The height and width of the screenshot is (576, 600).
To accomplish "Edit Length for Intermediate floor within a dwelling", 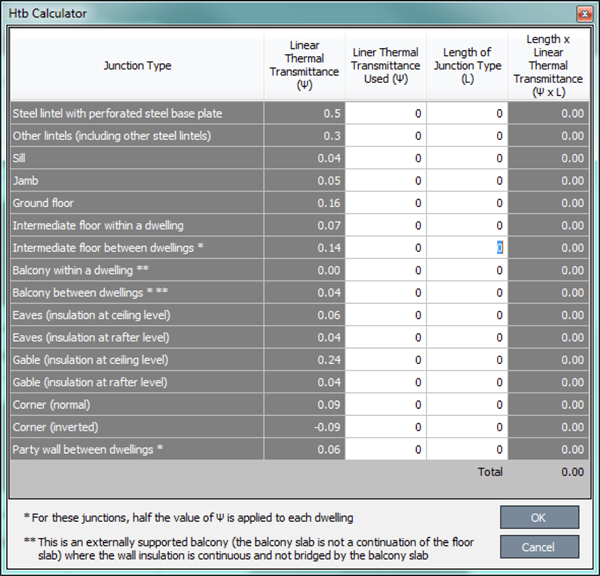I will tap(467, 225).
